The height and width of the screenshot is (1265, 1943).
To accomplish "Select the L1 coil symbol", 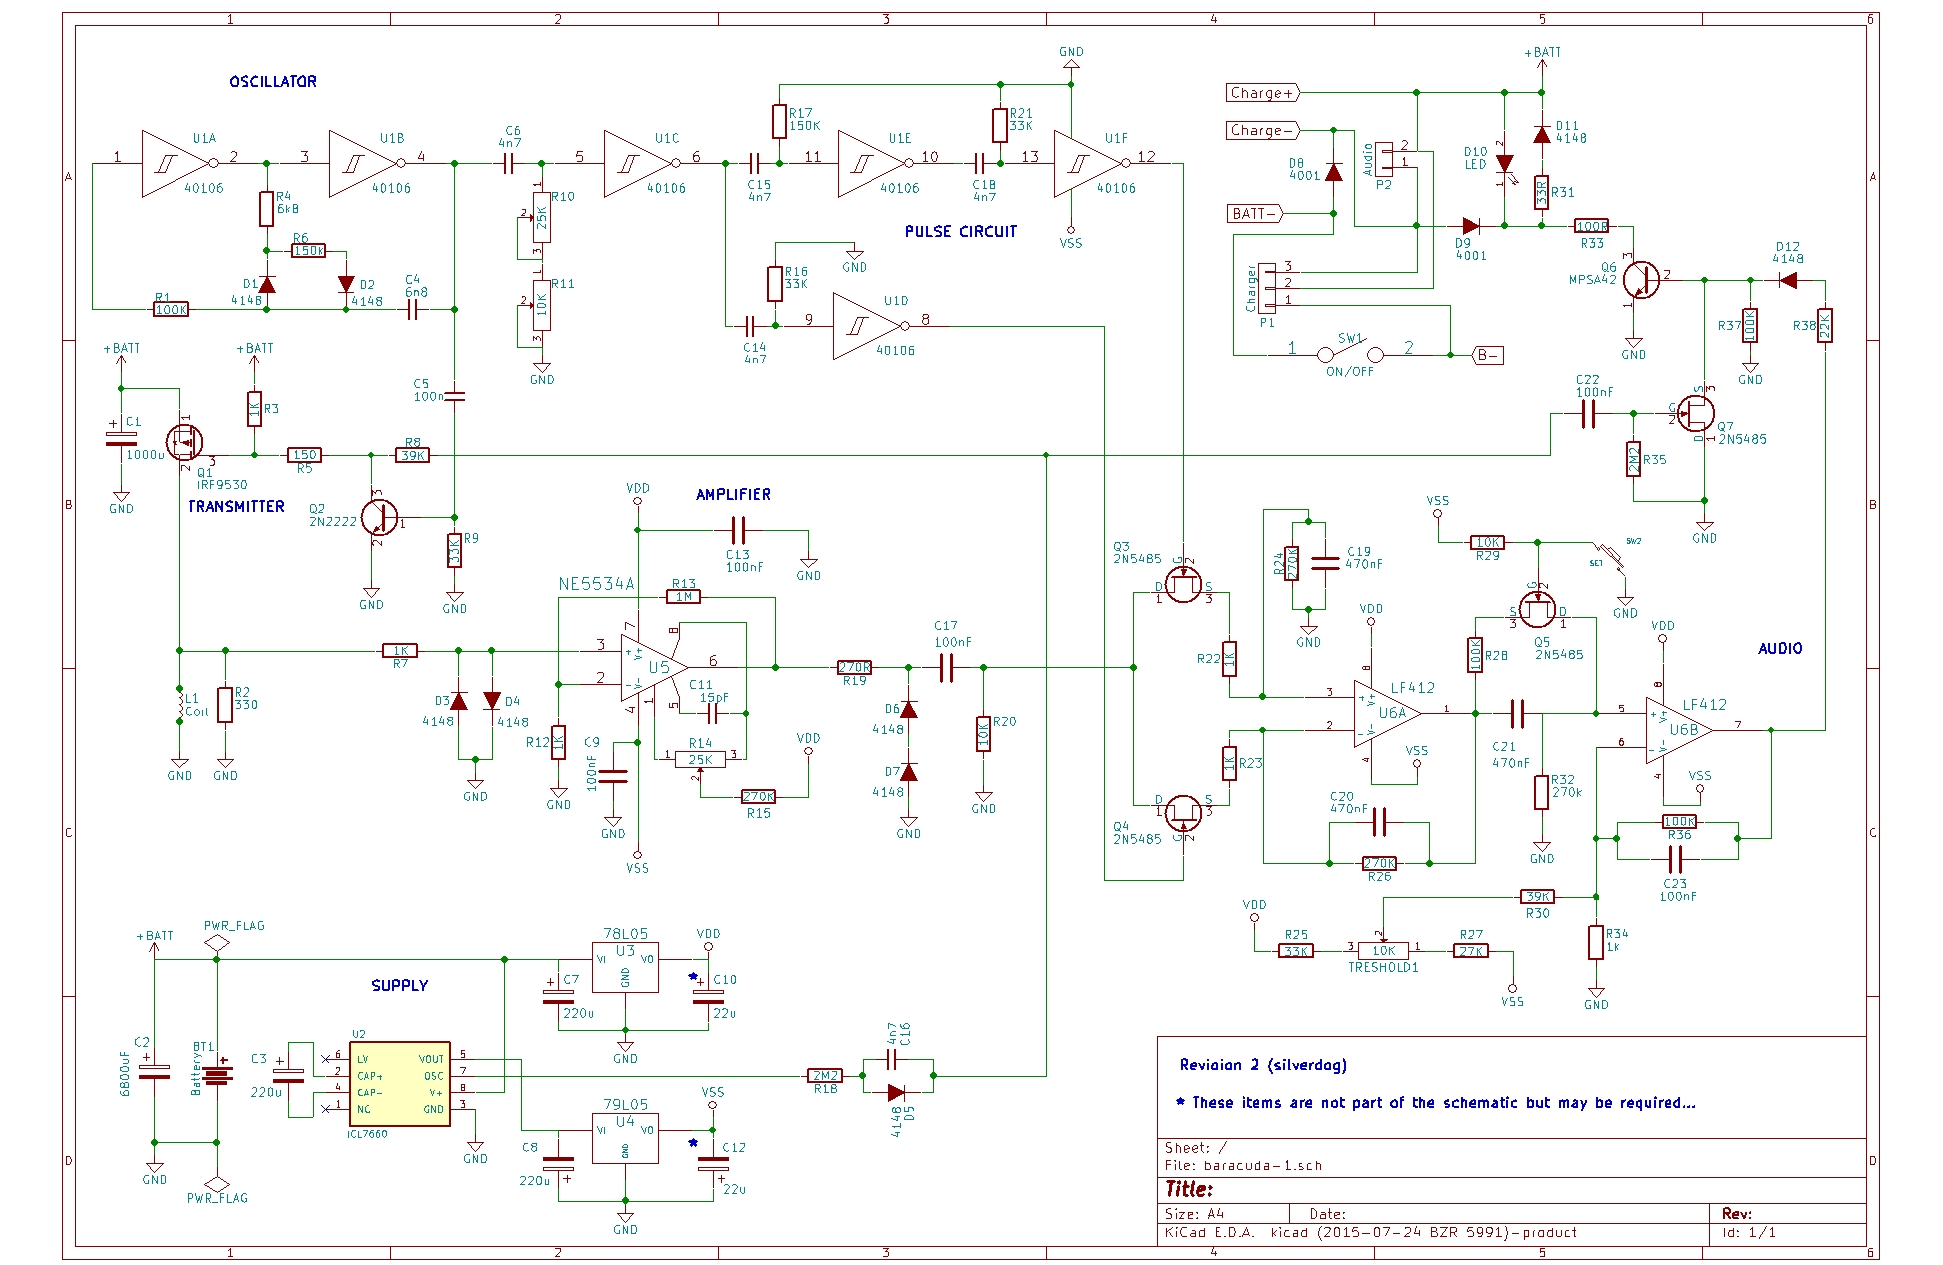I will tap(180, 704).
